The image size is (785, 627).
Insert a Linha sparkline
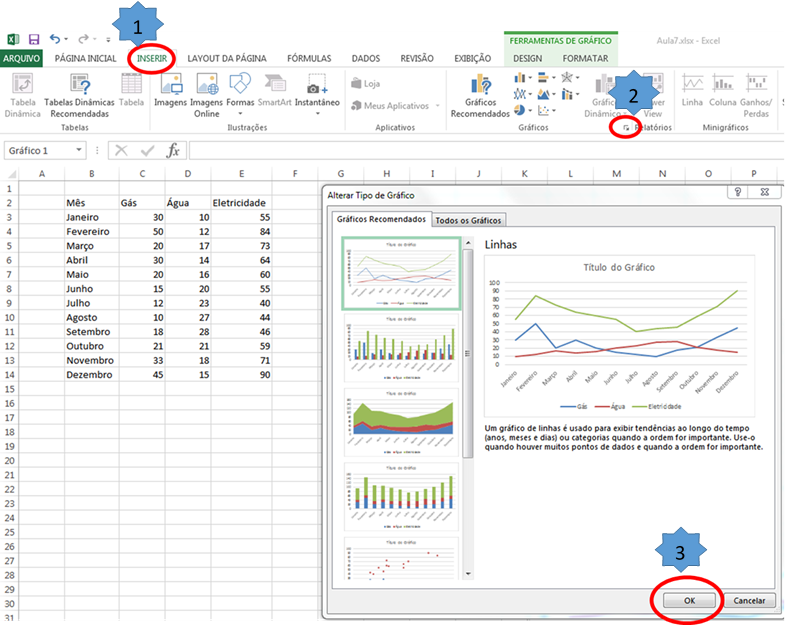coord(692,90)
